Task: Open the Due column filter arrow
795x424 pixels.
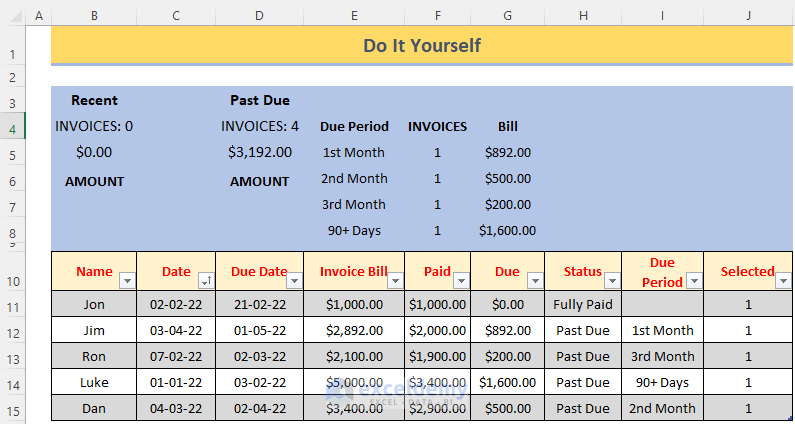Action: click(534, 281)
